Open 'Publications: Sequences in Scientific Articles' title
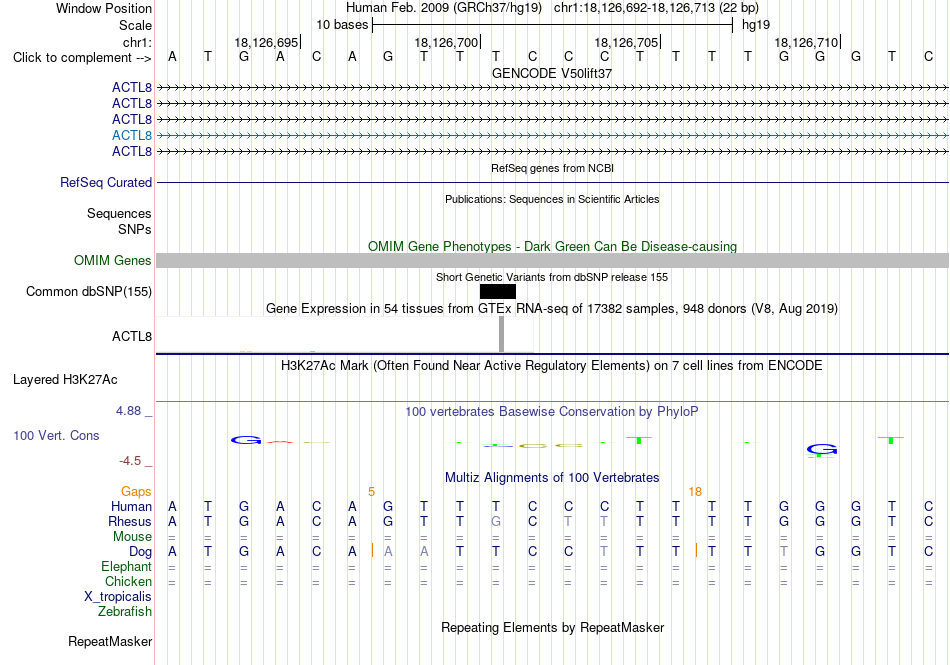 [552, 199]
